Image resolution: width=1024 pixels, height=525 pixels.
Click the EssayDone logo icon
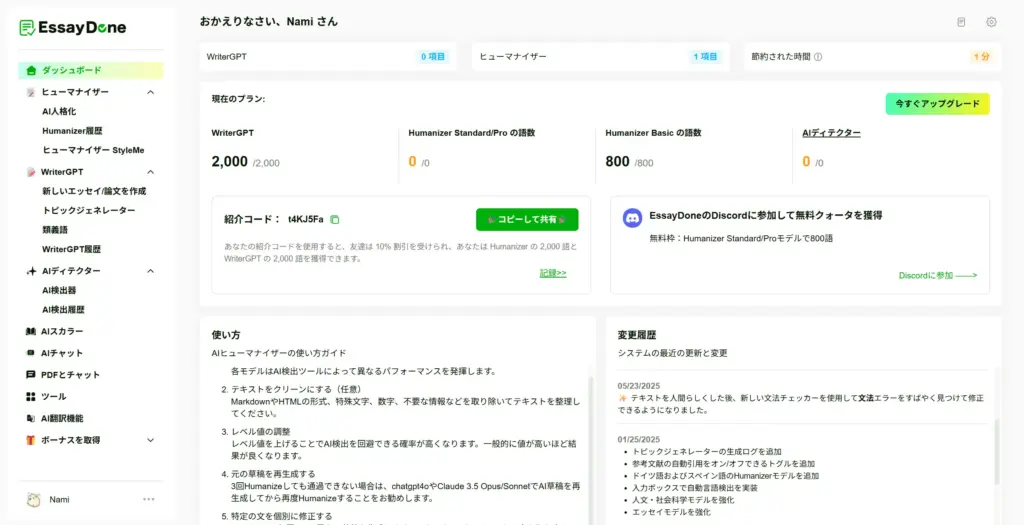point(27,28)
